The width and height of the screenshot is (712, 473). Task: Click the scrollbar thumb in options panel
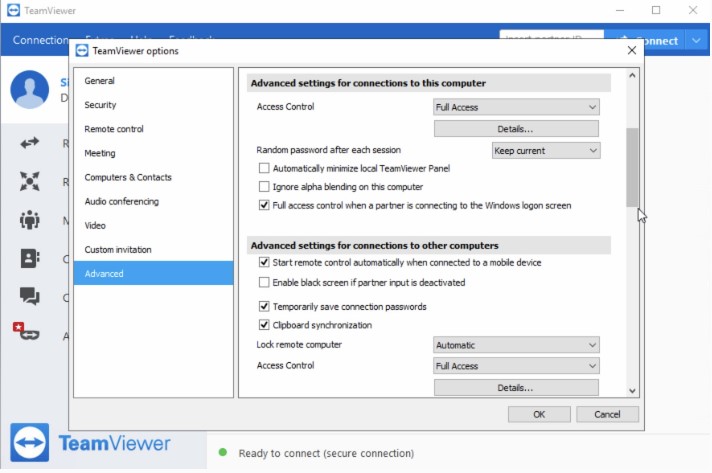[632, 167]
